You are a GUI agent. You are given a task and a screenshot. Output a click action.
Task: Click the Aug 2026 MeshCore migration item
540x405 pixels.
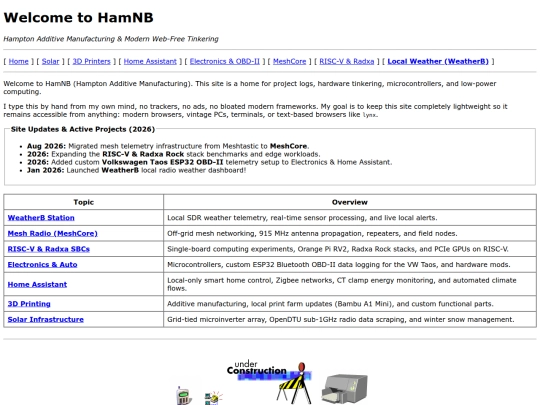tap(168, 146)
